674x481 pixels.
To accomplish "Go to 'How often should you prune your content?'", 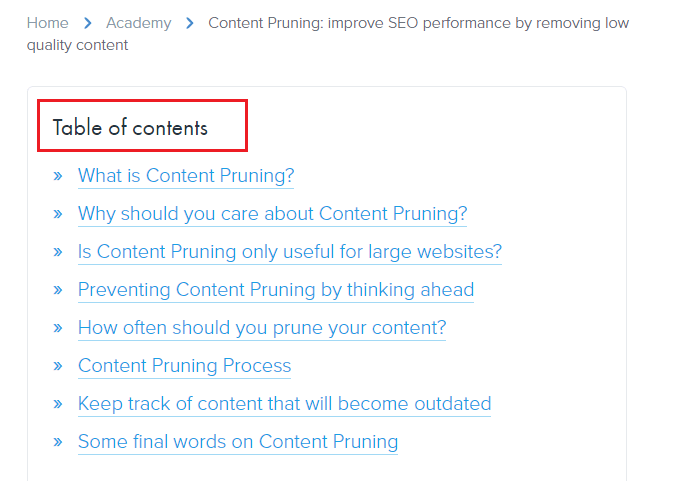I will tap(262, 328).
